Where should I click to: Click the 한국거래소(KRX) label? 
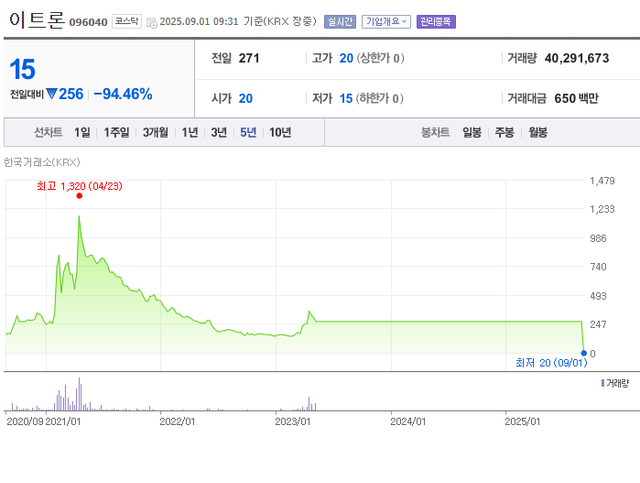tap(42, 162)
